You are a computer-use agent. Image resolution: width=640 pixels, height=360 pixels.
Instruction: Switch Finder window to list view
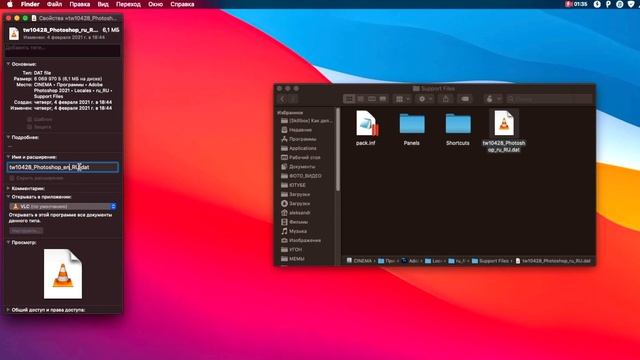[360, 99]
